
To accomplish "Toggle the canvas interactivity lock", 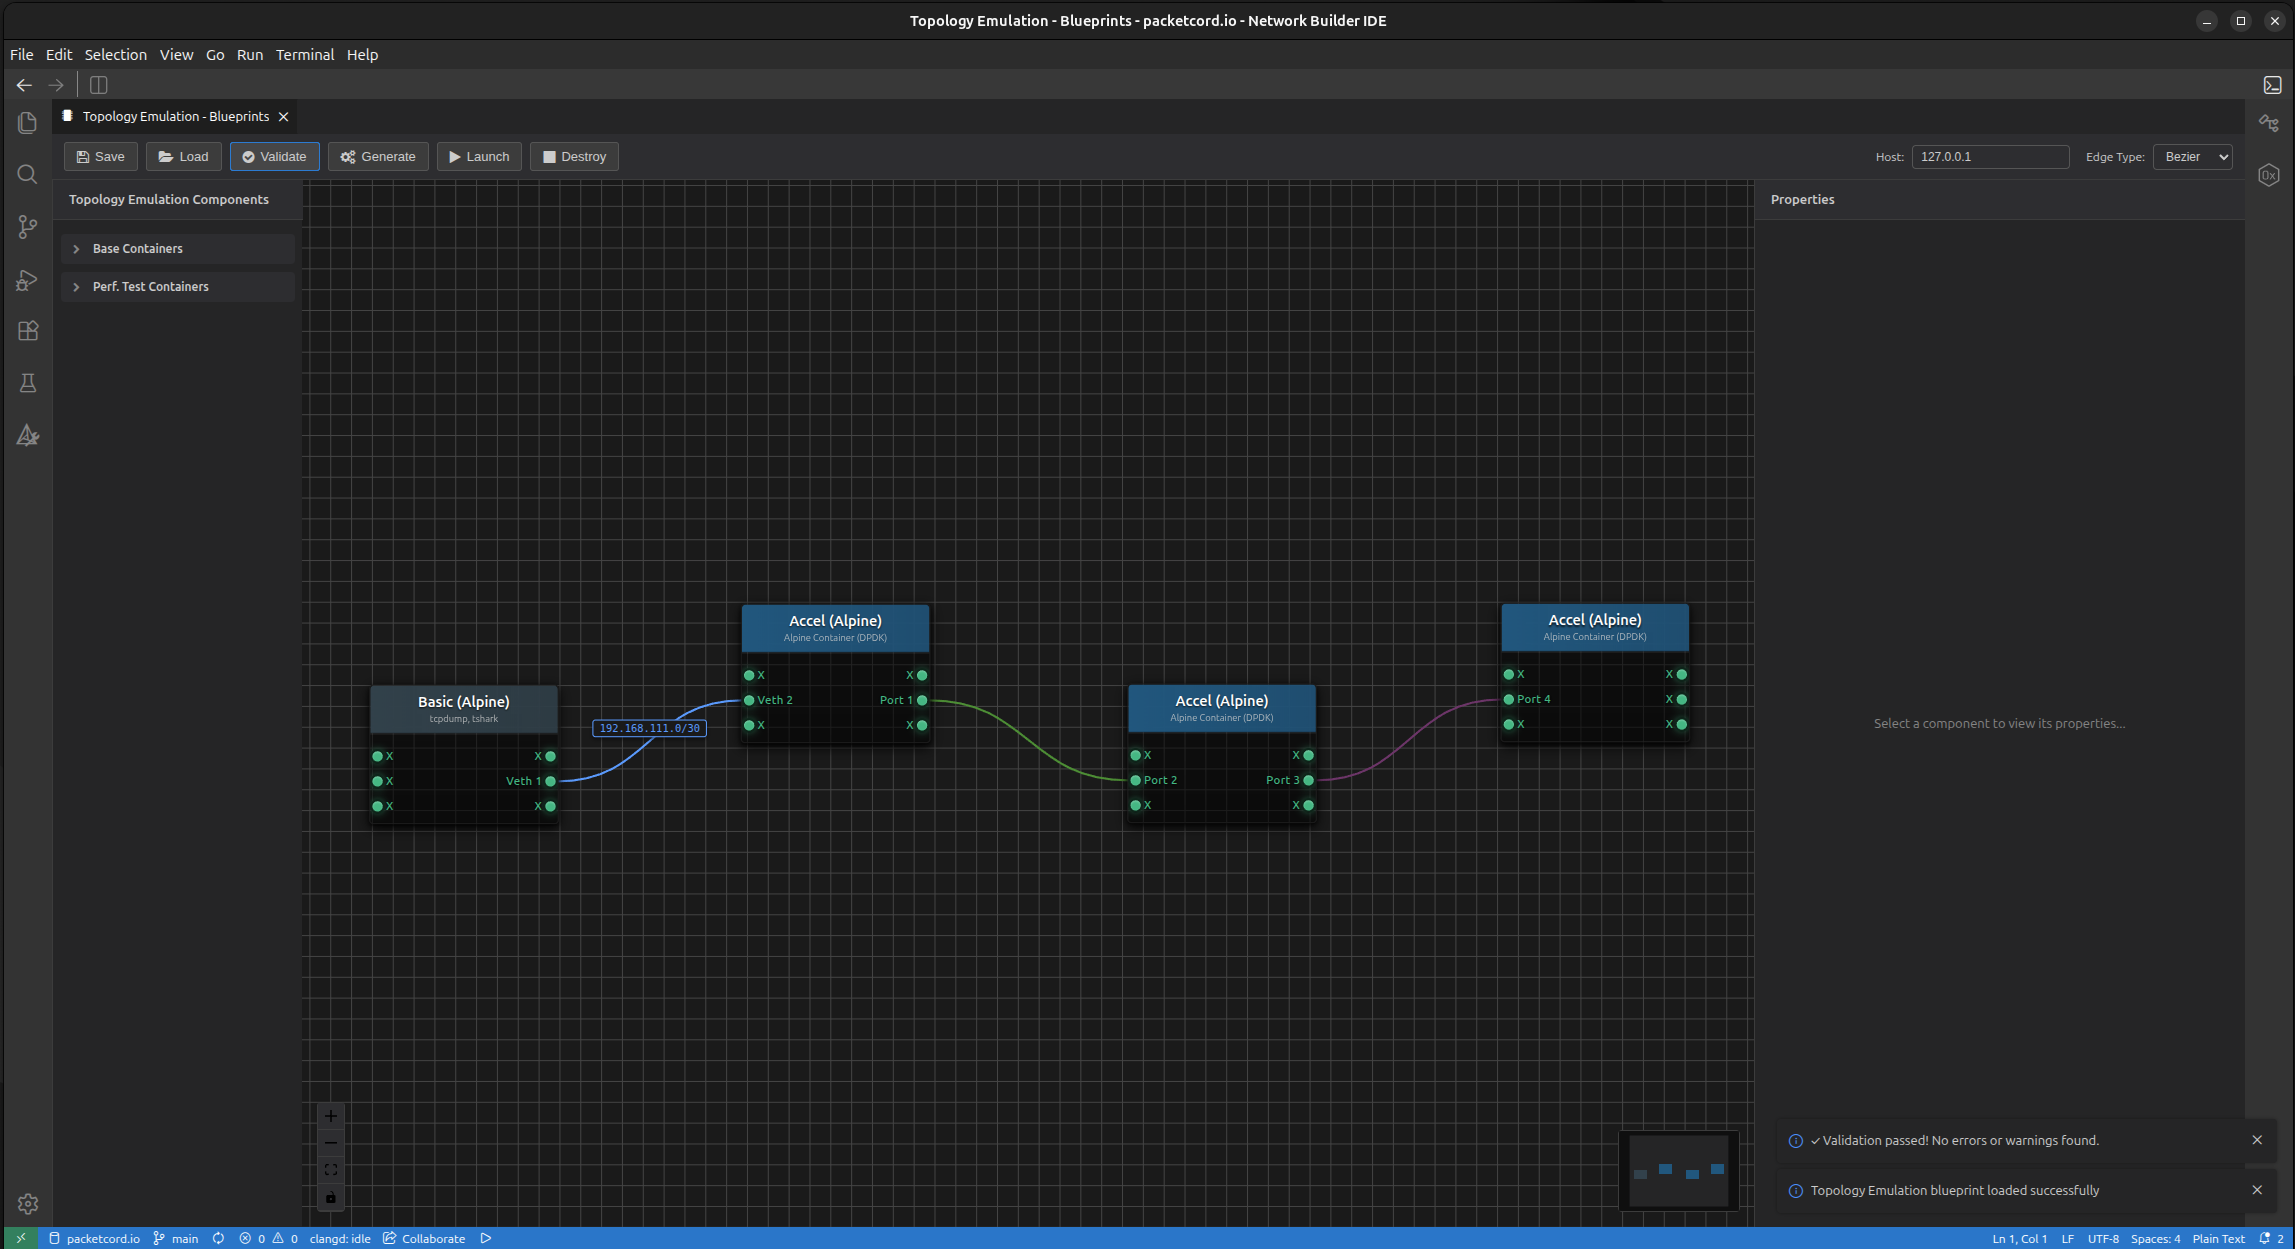I will [x=331, y=1198].
